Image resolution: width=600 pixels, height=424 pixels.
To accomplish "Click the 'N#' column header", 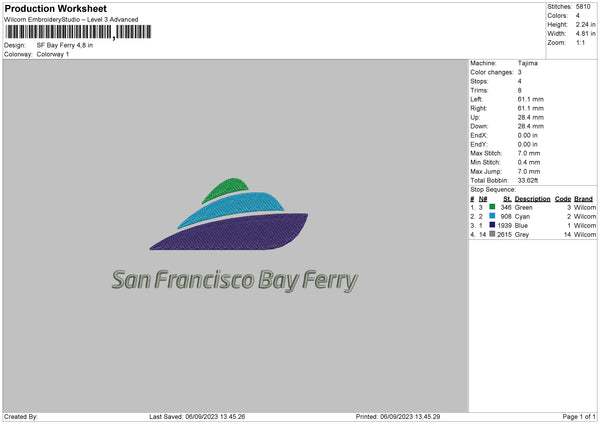I will pos(483,199).
